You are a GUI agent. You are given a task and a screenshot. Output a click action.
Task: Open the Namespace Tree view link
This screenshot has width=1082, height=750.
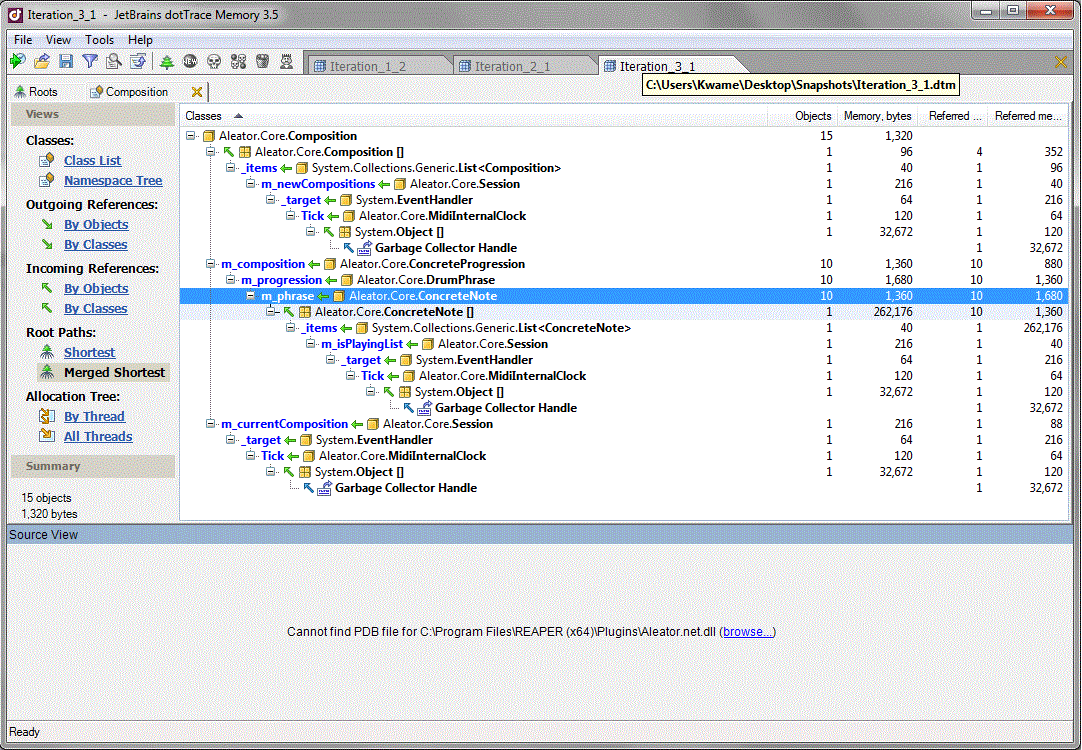pos(113,181)
